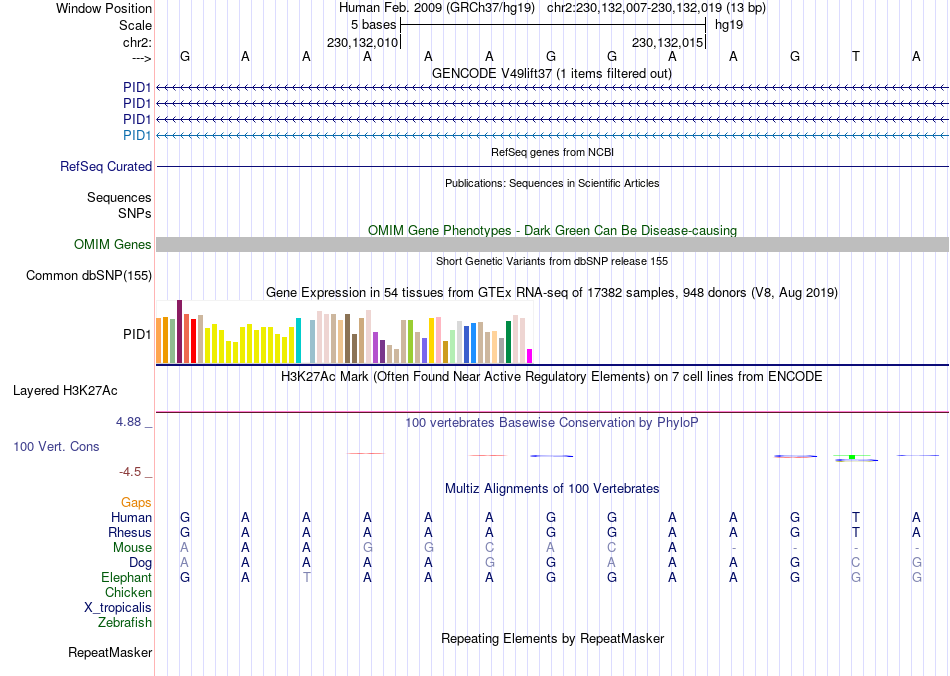Click the light-blue PID1 transcript label

[x=137, y=135]
